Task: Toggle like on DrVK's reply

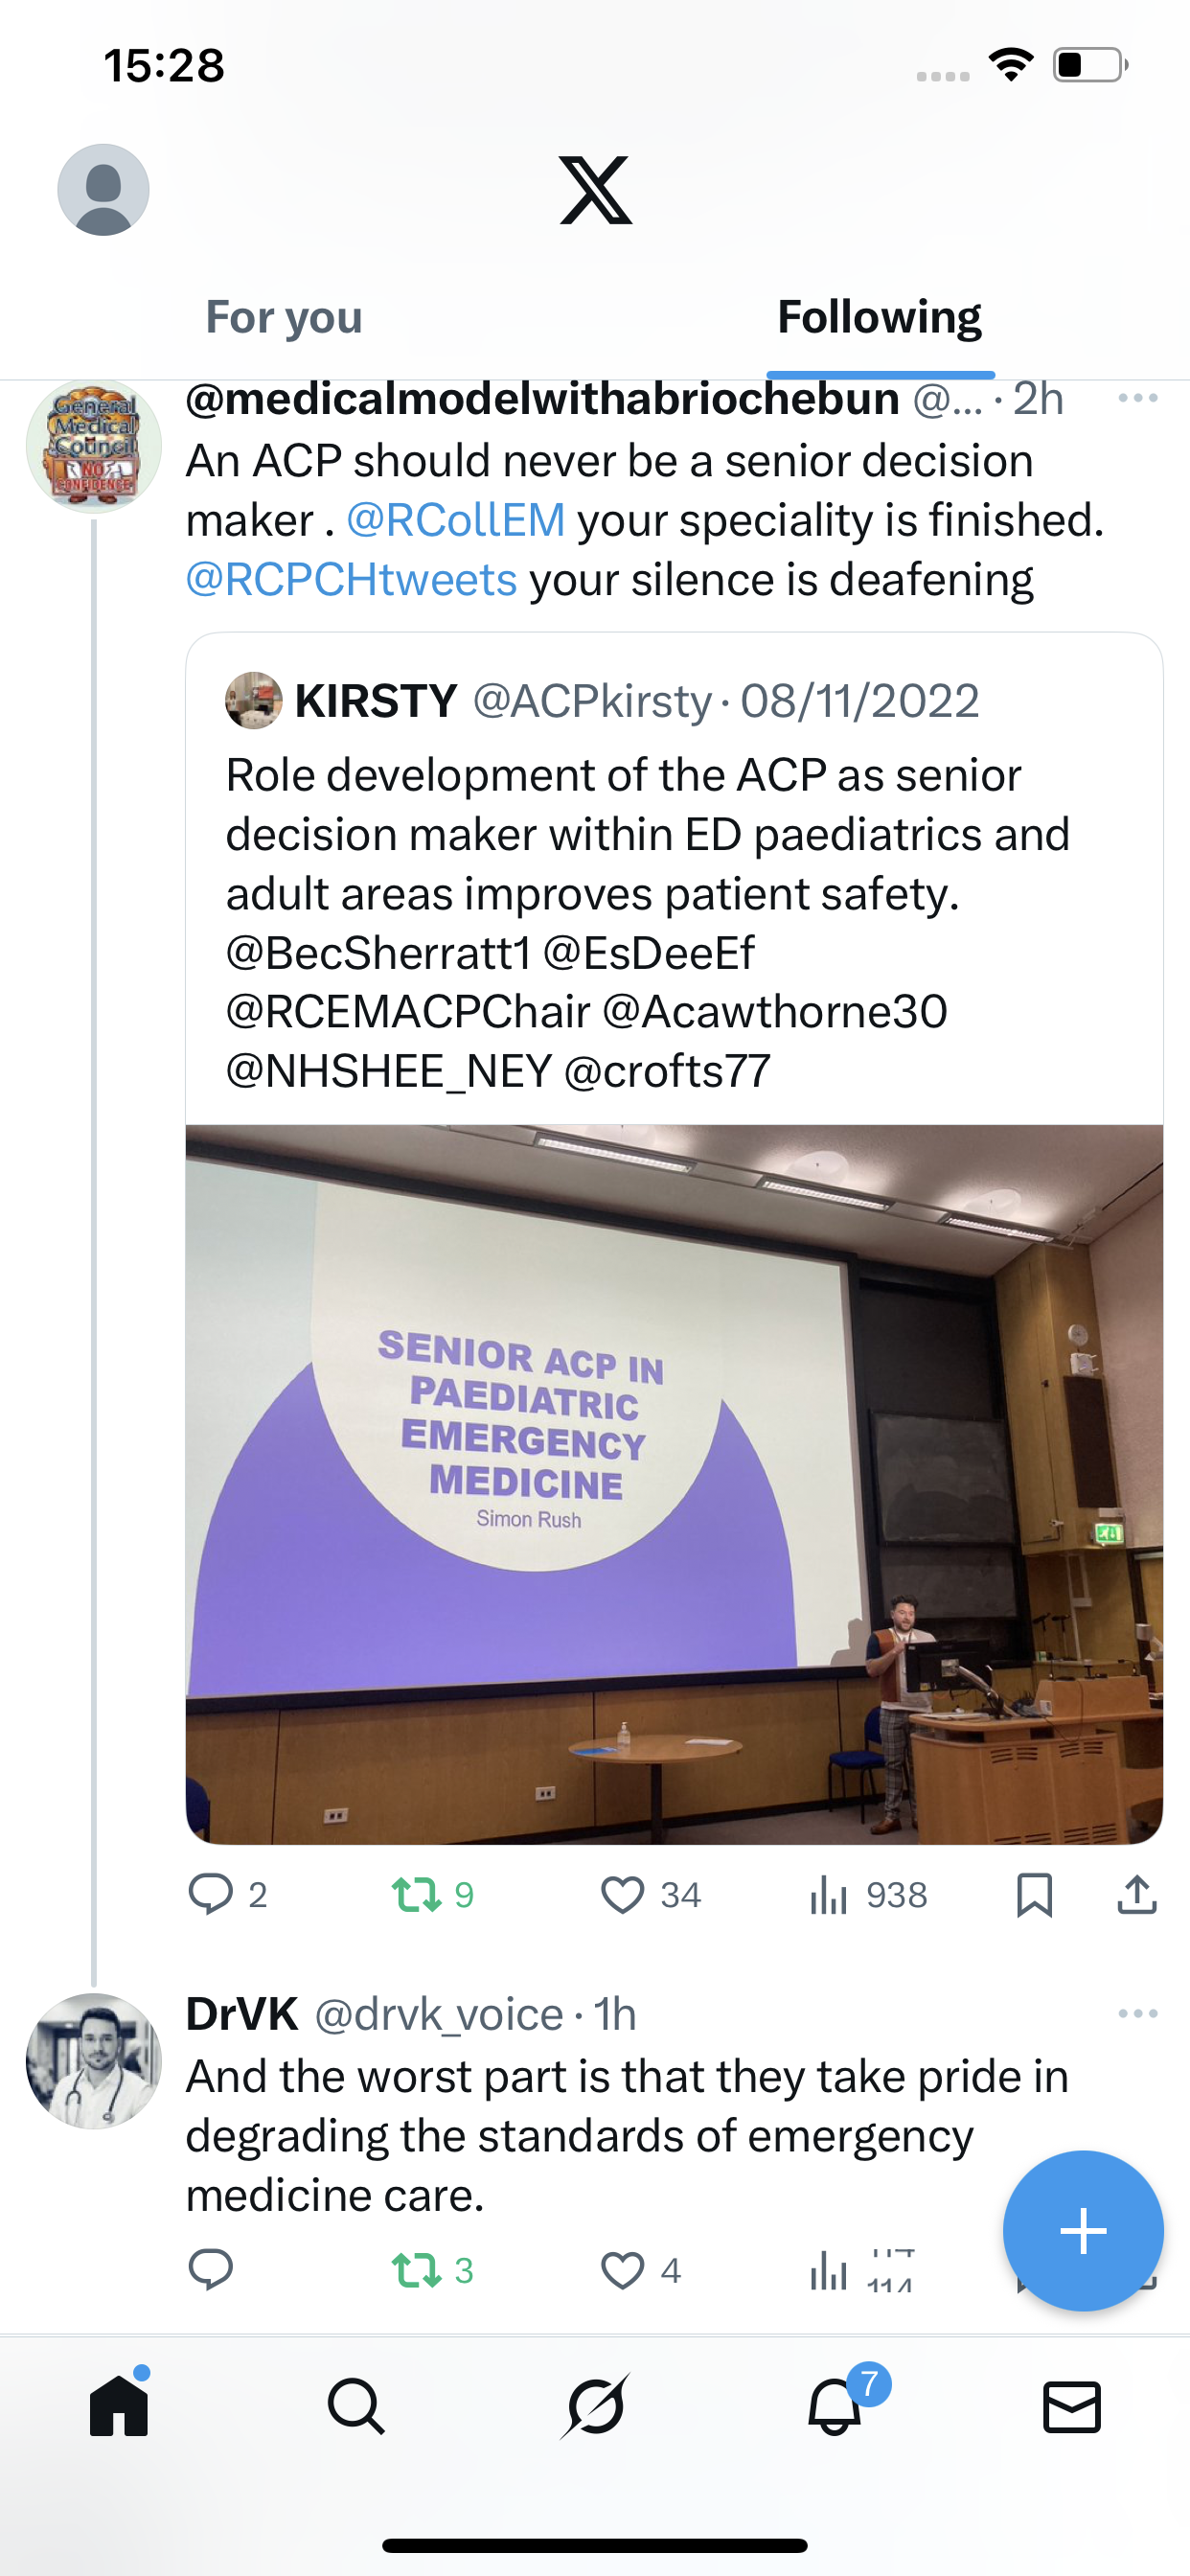Action: tap(623, 2270)
